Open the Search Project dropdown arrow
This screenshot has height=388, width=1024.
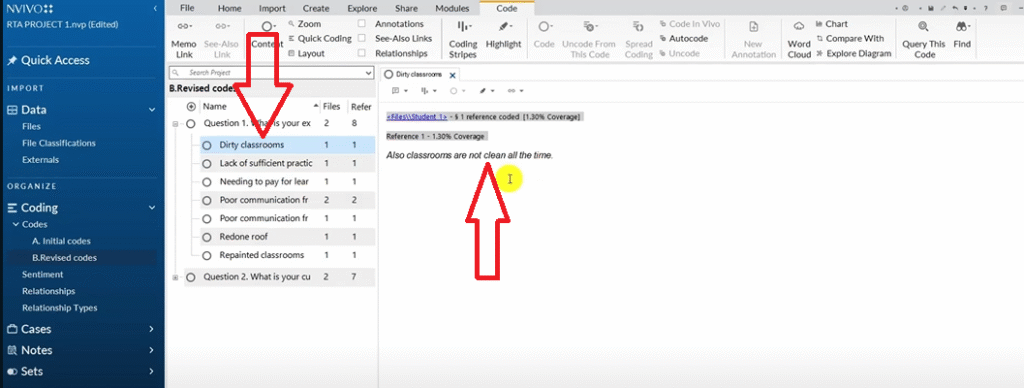[368, 73]
